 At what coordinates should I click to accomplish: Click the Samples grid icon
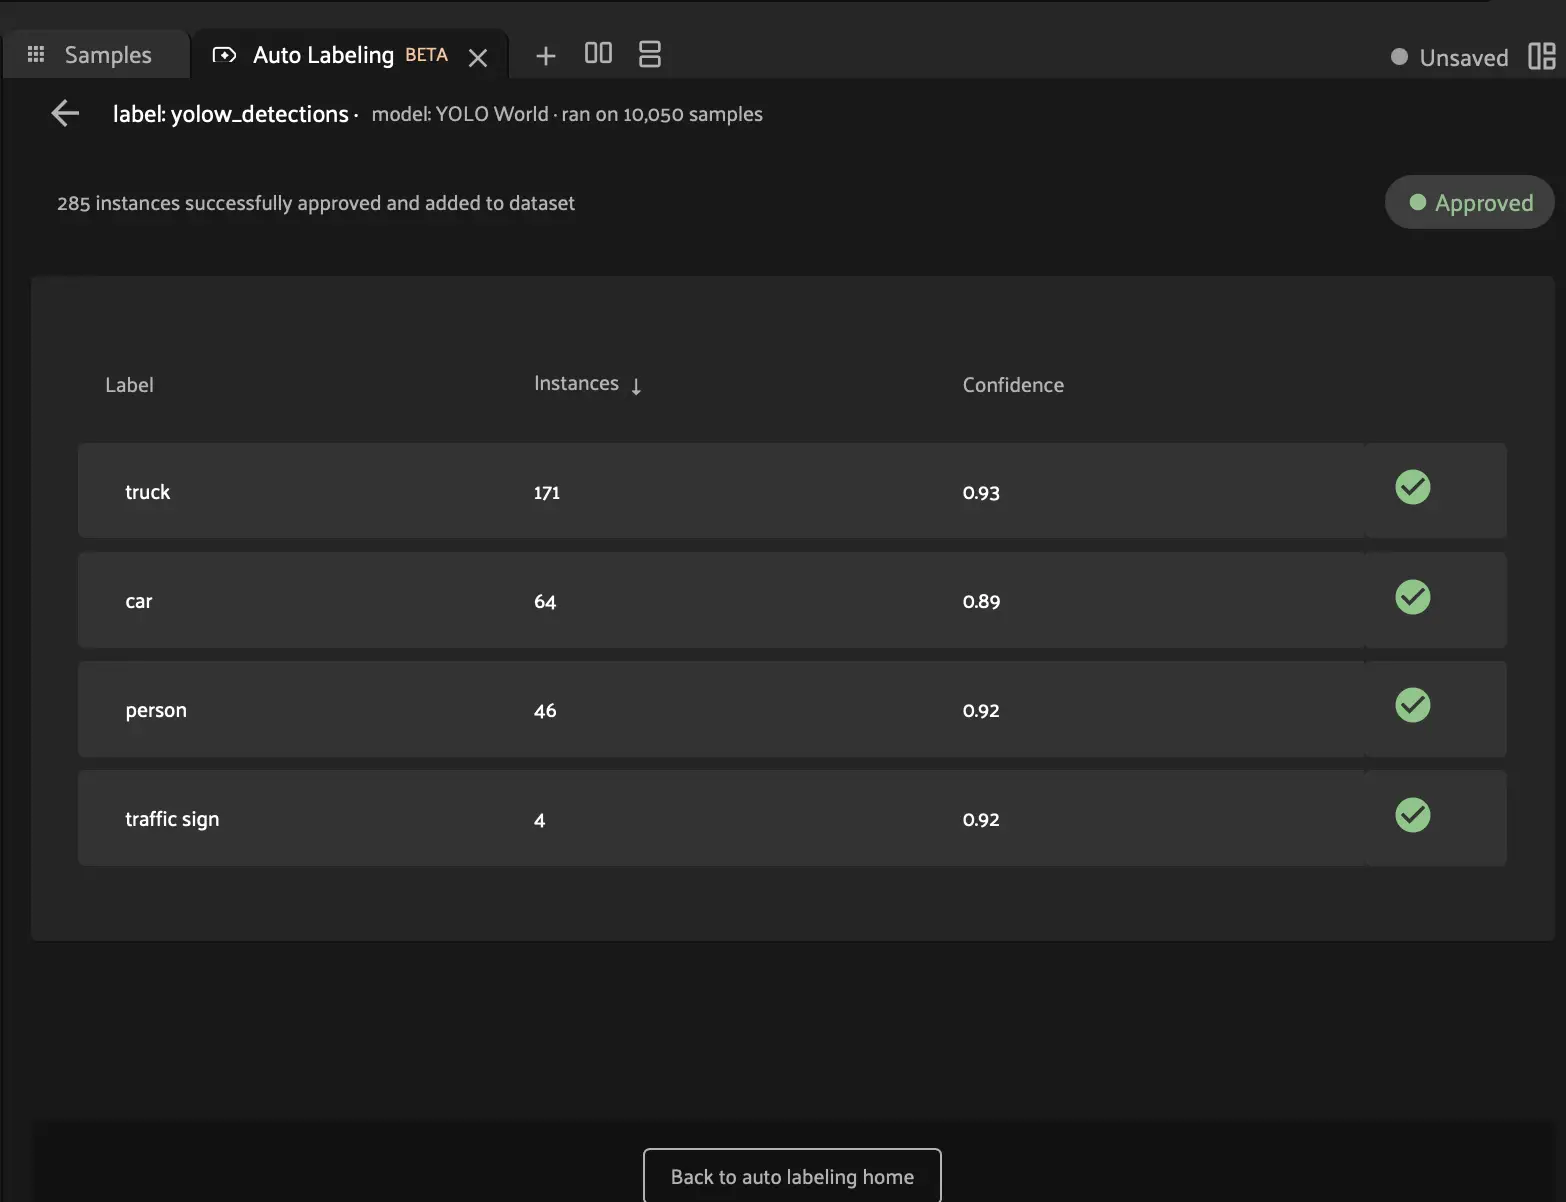coord(36,55)
